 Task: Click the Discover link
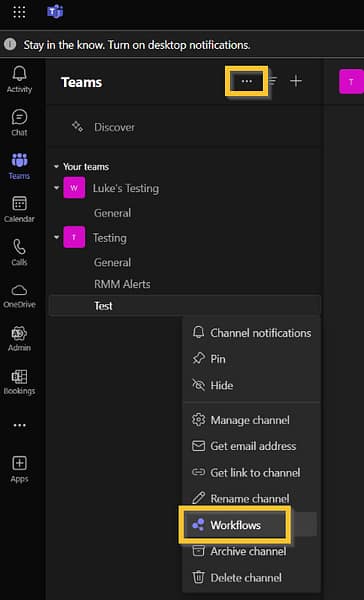(x=114, y=127)
